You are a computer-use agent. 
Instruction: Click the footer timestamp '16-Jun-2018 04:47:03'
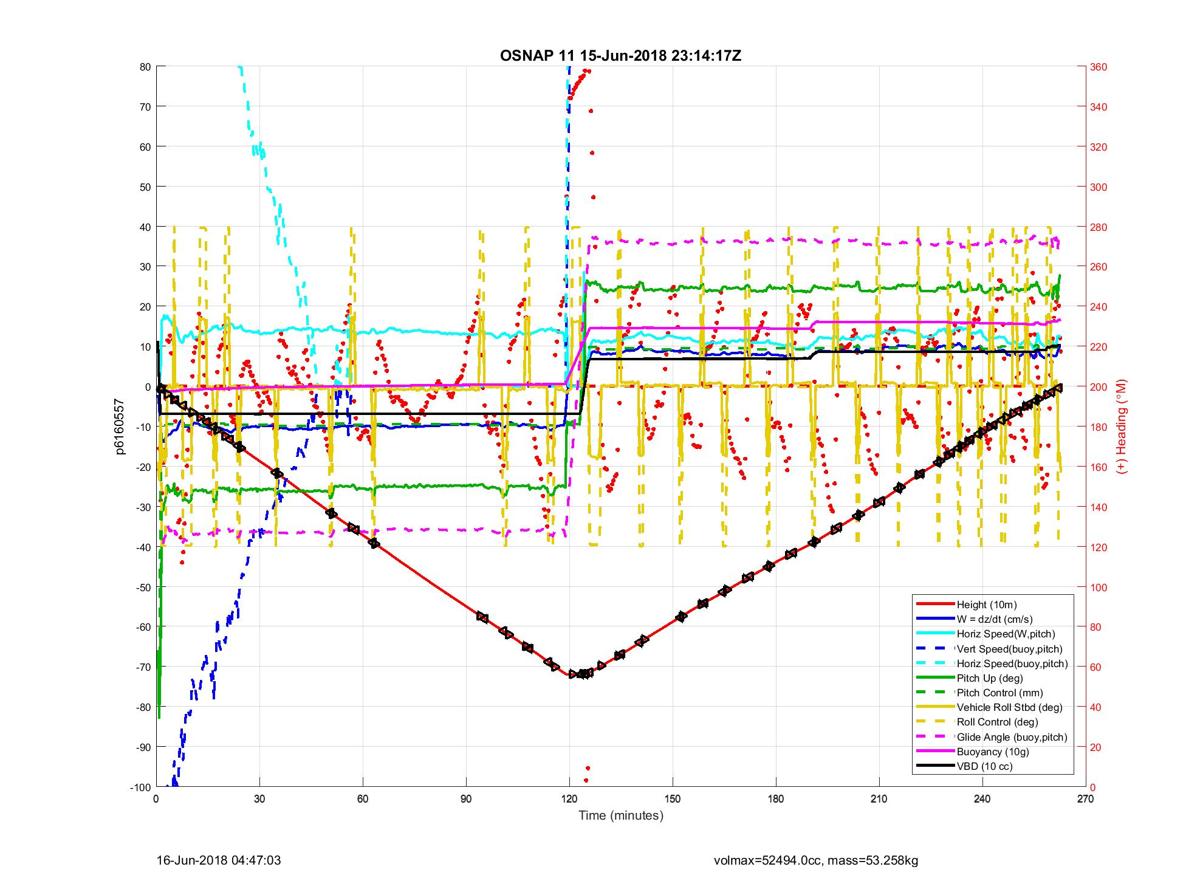219,859
